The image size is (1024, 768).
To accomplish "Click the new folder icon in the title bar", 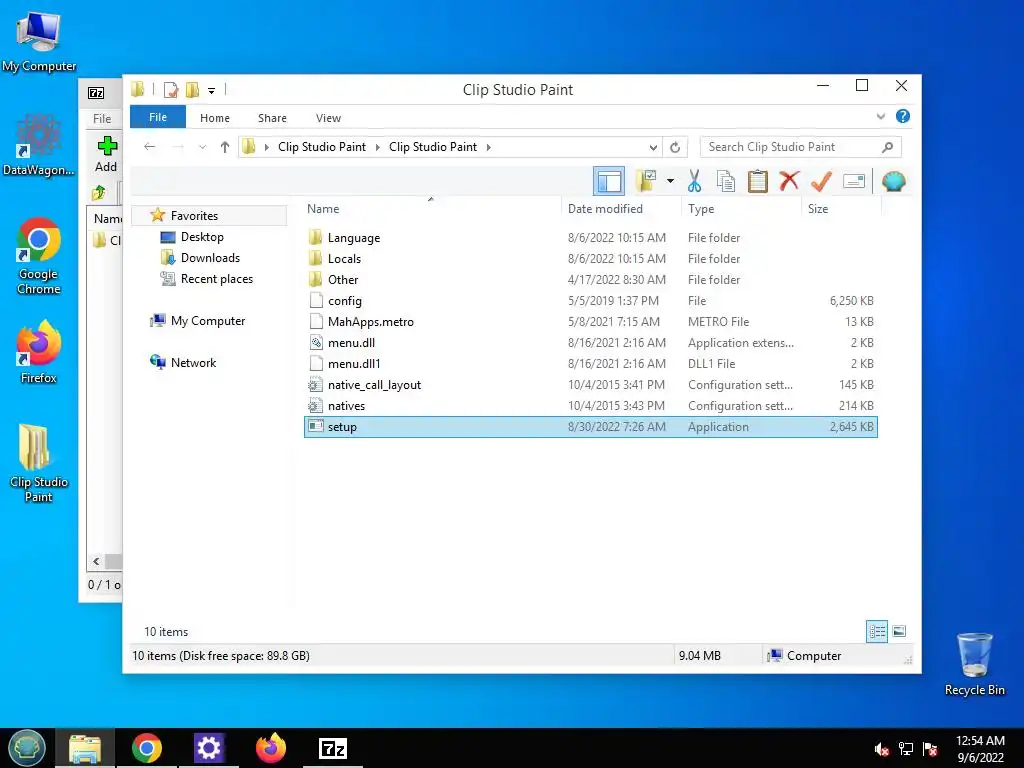I will click(x=192, y=89).
